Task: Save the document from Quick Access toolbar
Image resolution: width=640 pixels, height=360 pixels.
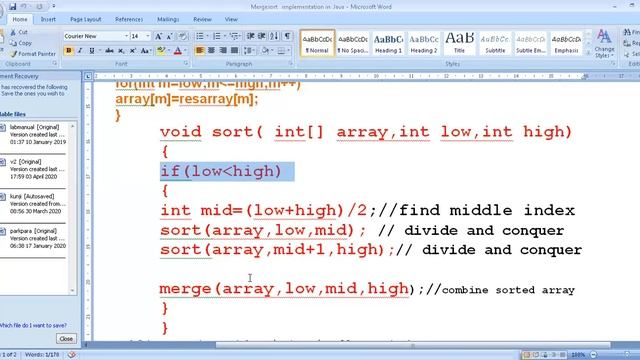Action: pos(13,7)
